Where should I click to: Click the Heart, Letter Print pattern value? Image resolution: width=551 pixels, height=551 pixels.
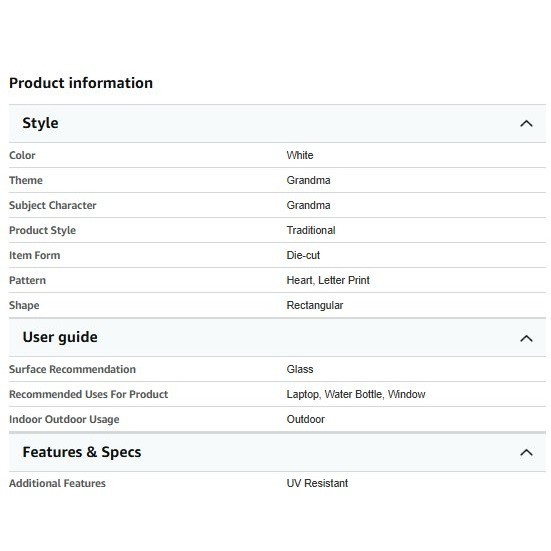(x=328, y=280)
